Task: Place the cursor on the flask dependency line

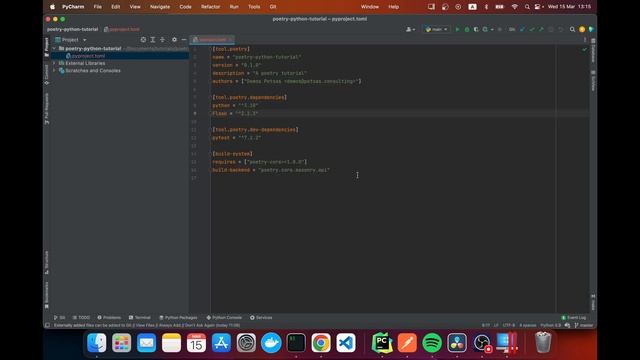Action: click(x=235, y=113)
